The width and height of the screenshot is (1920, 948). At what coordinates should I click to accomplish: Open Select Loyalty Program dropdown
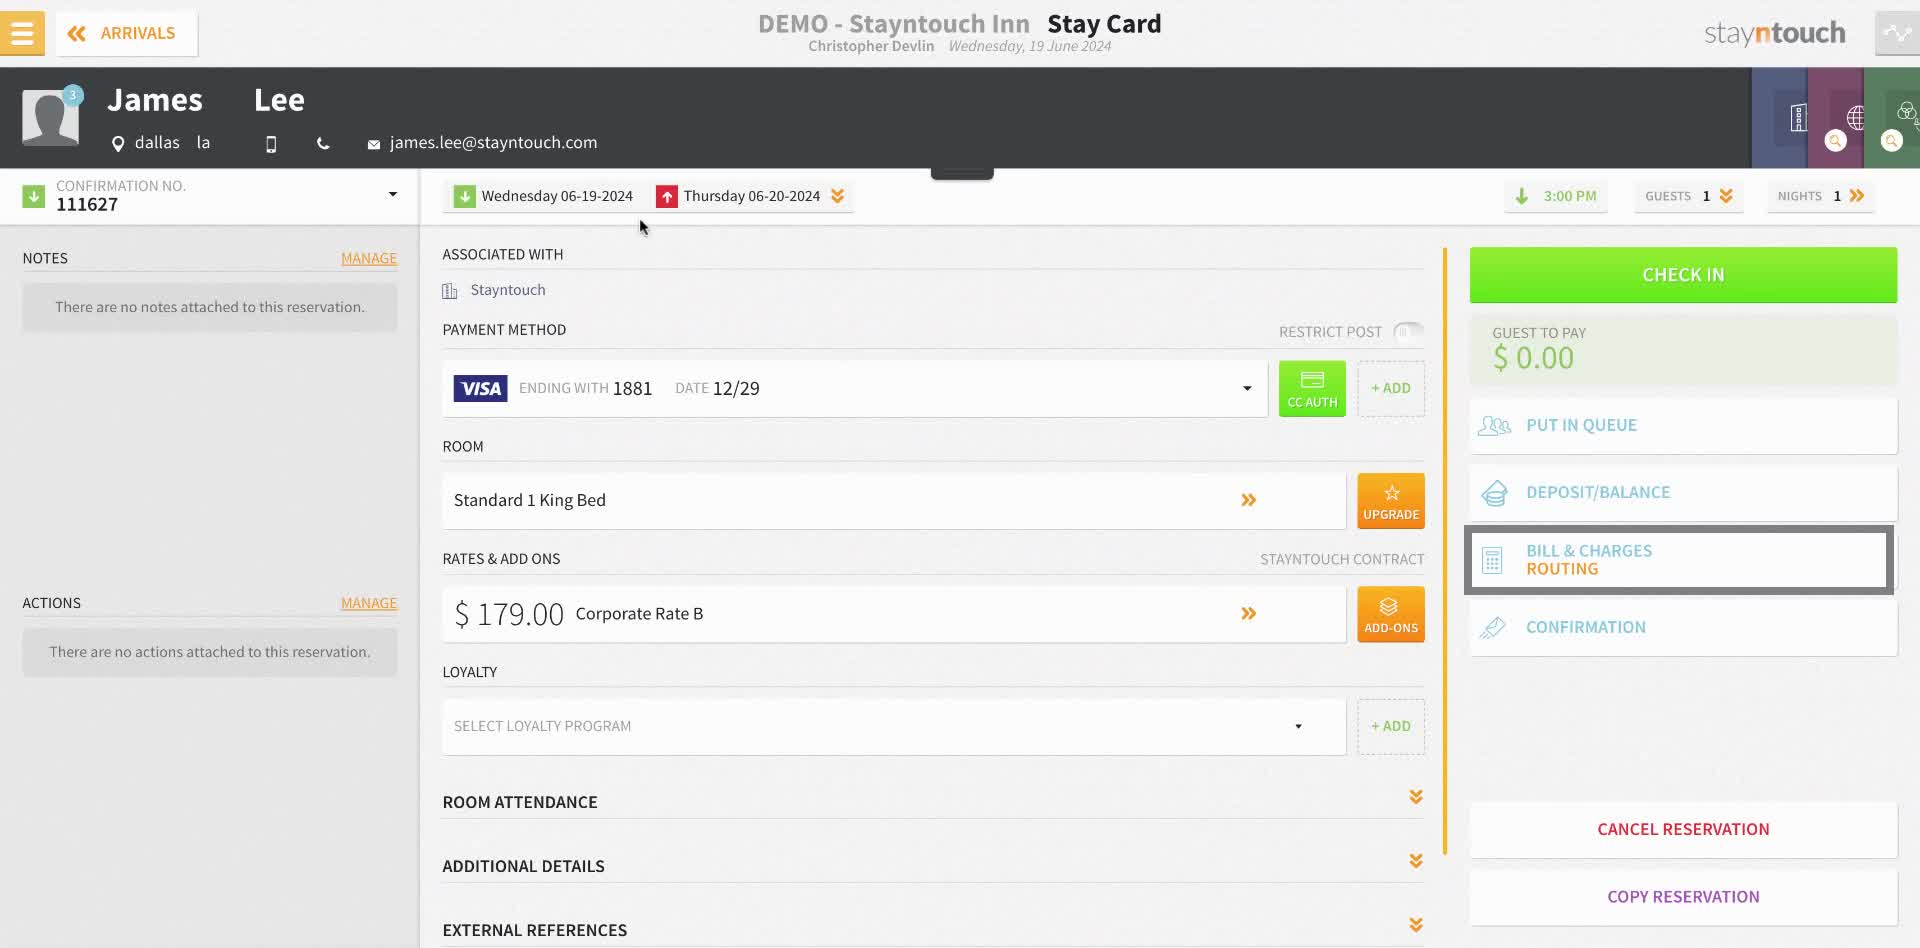(894, 726)
